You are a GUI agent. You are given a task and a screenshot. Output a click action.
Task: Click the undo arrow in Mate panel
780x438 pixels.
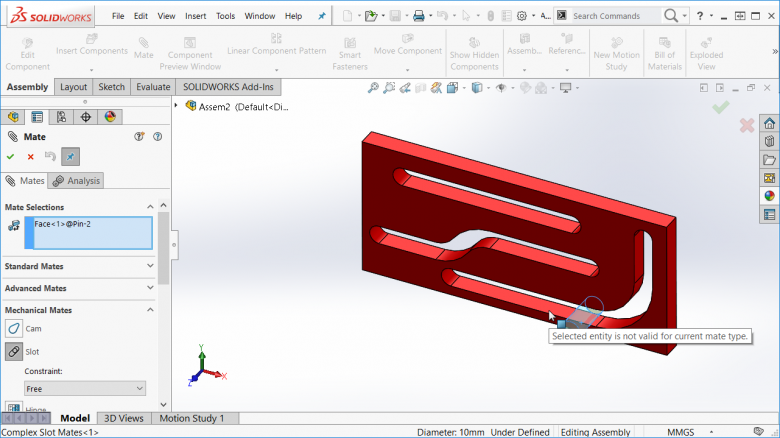tap(50, 156)
